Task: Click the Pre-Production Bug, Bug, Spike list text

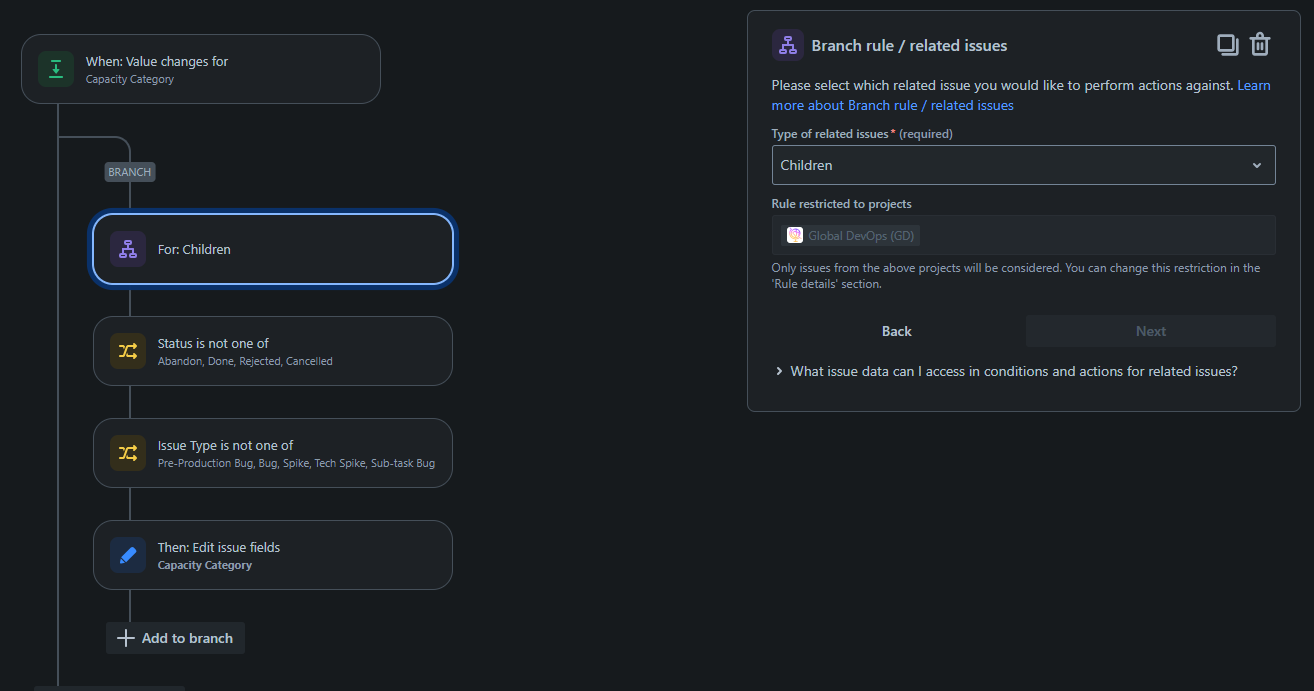Action: click(296, 463)
